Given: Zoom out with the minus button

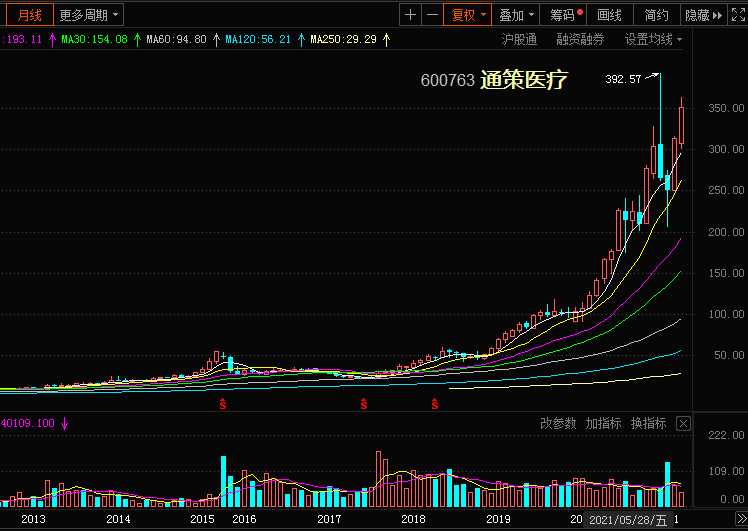Looking at the screenshot, I should click(x=432, y=15).
